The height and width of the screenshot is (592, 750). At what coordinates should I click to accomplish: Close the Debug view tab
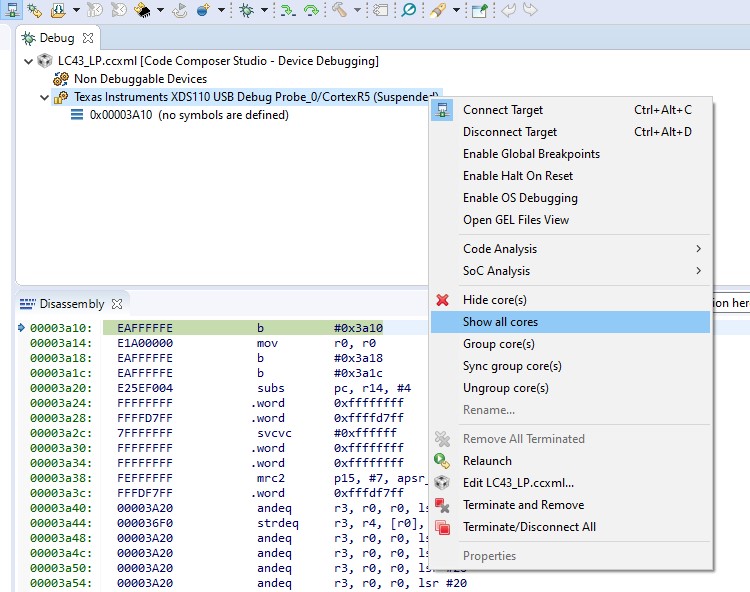coord(88,38)
